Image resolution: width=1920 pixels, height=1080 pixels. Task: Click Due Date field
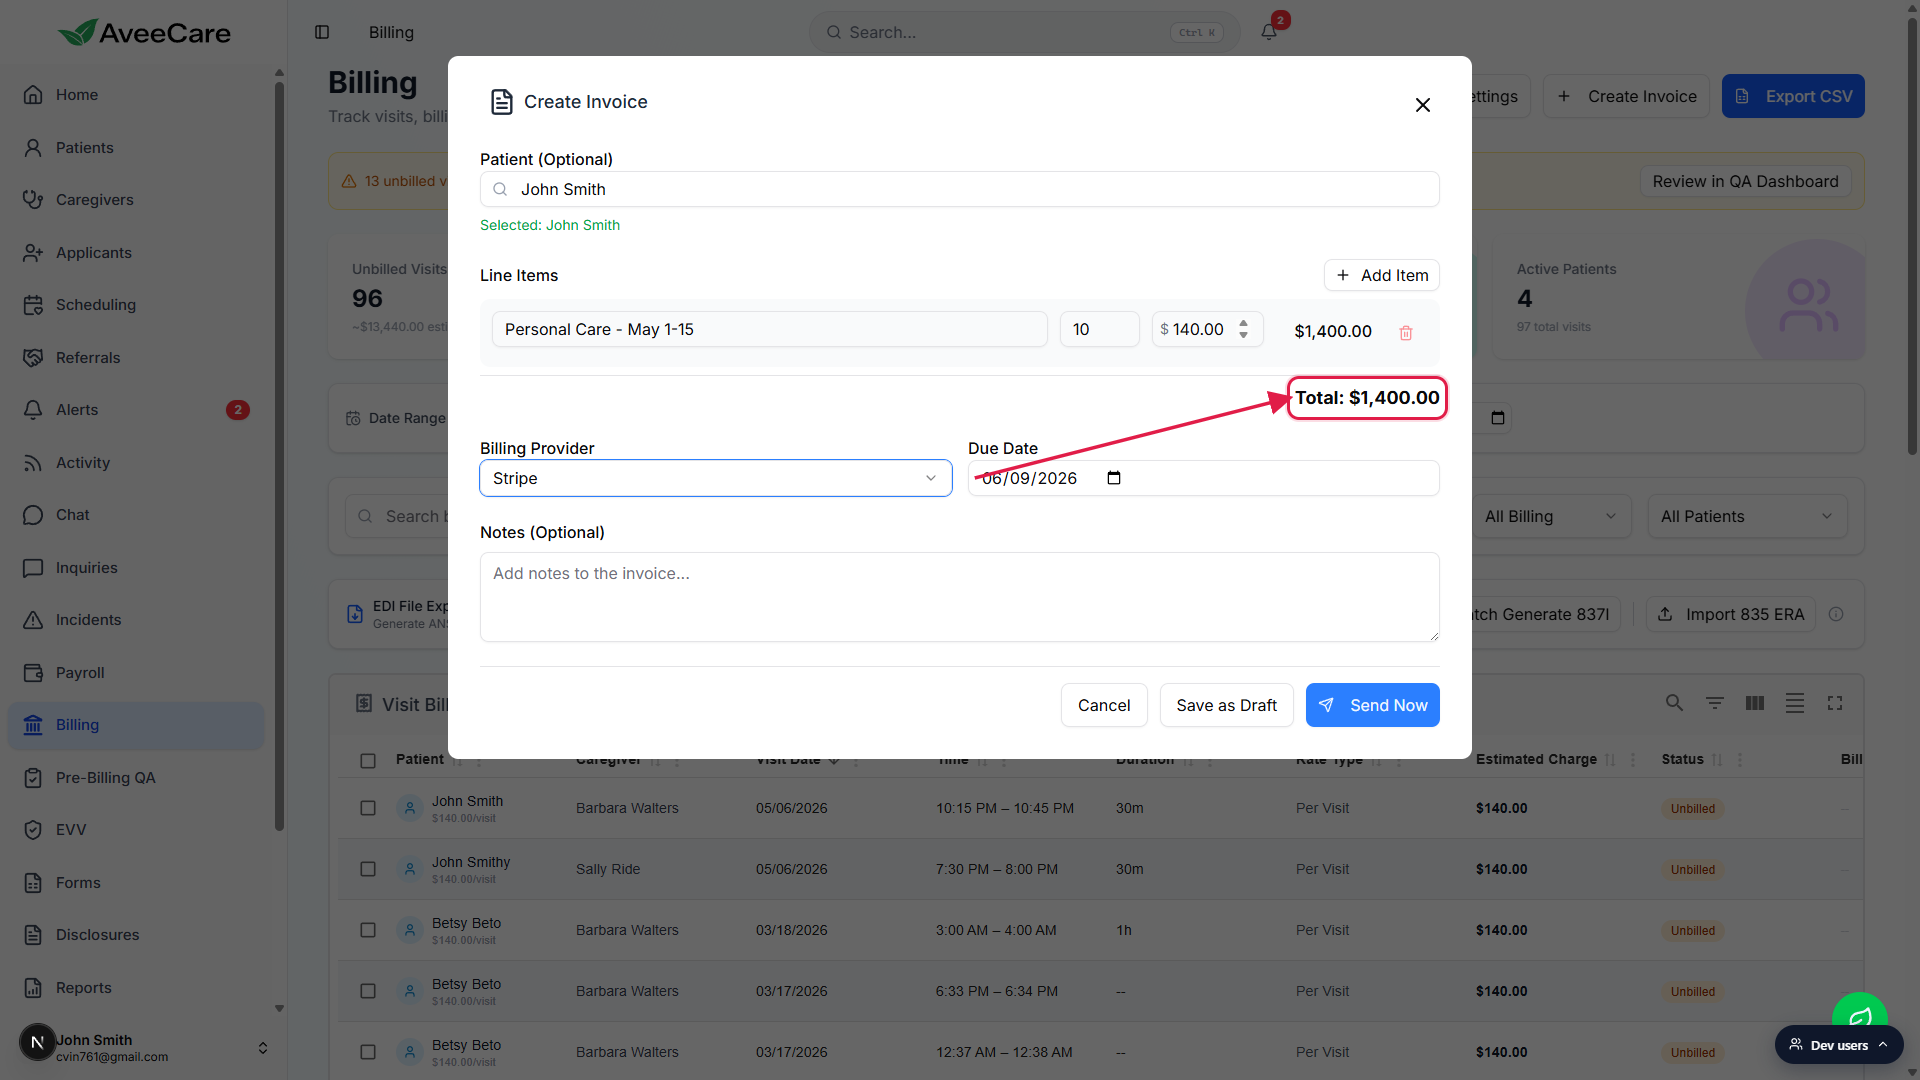tap(1203, 478)
